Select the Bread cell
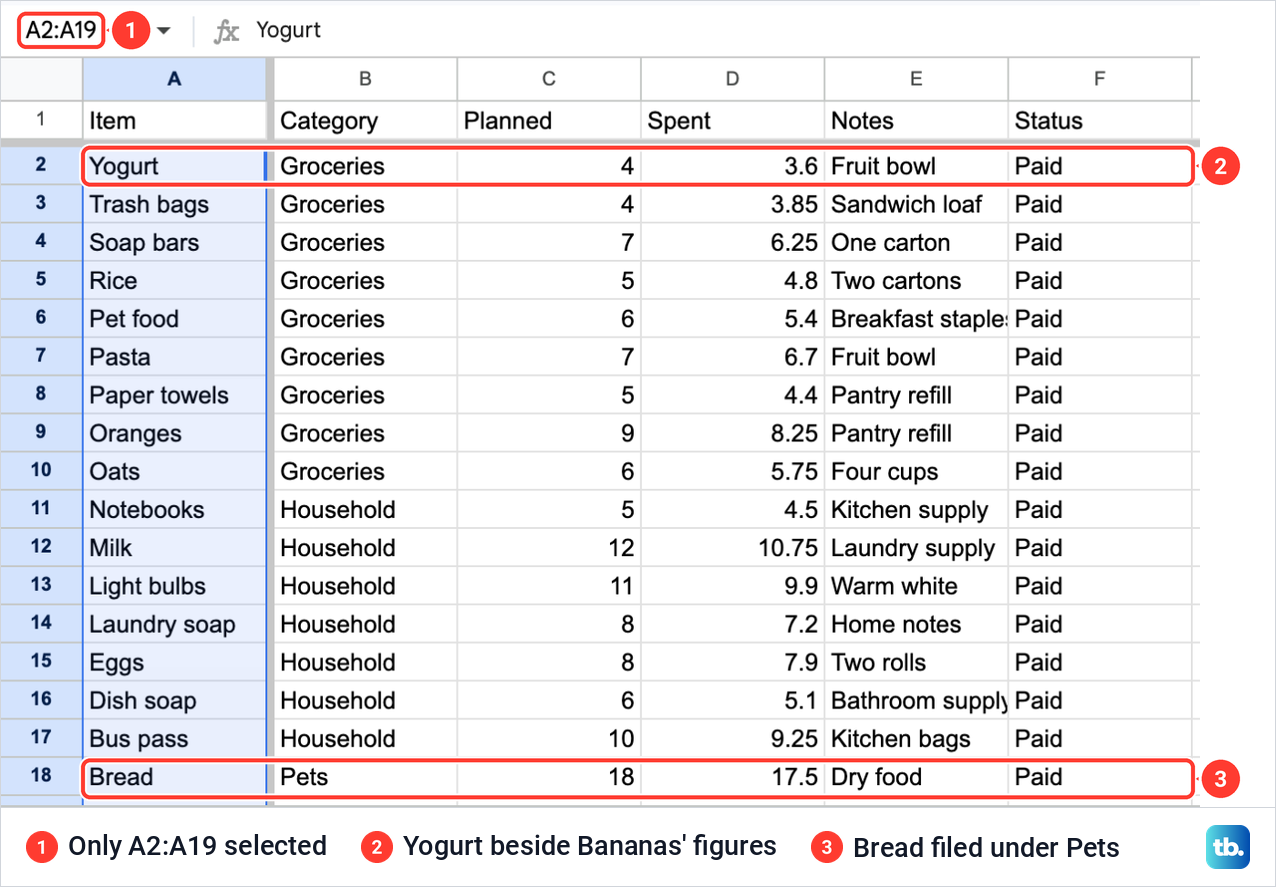Viewport: 1276px width, 887px height. (175, 777)
